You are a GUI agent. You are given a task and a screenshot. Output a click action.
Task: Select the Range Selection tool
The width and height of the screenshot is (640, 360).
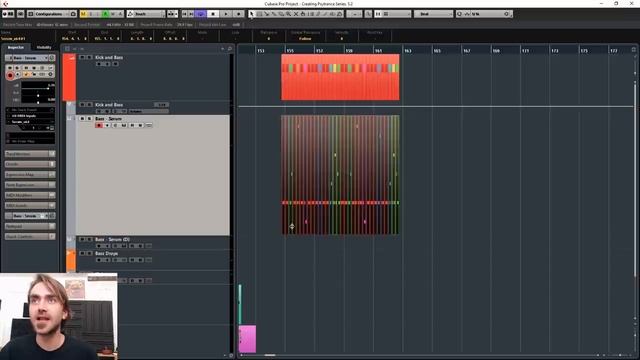click(x=259, y=14)
